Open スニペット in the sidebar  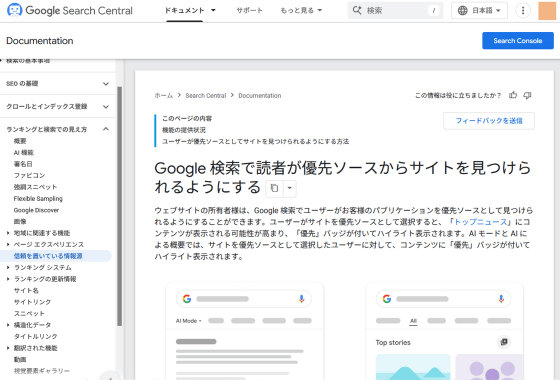(x=29, y=313)
